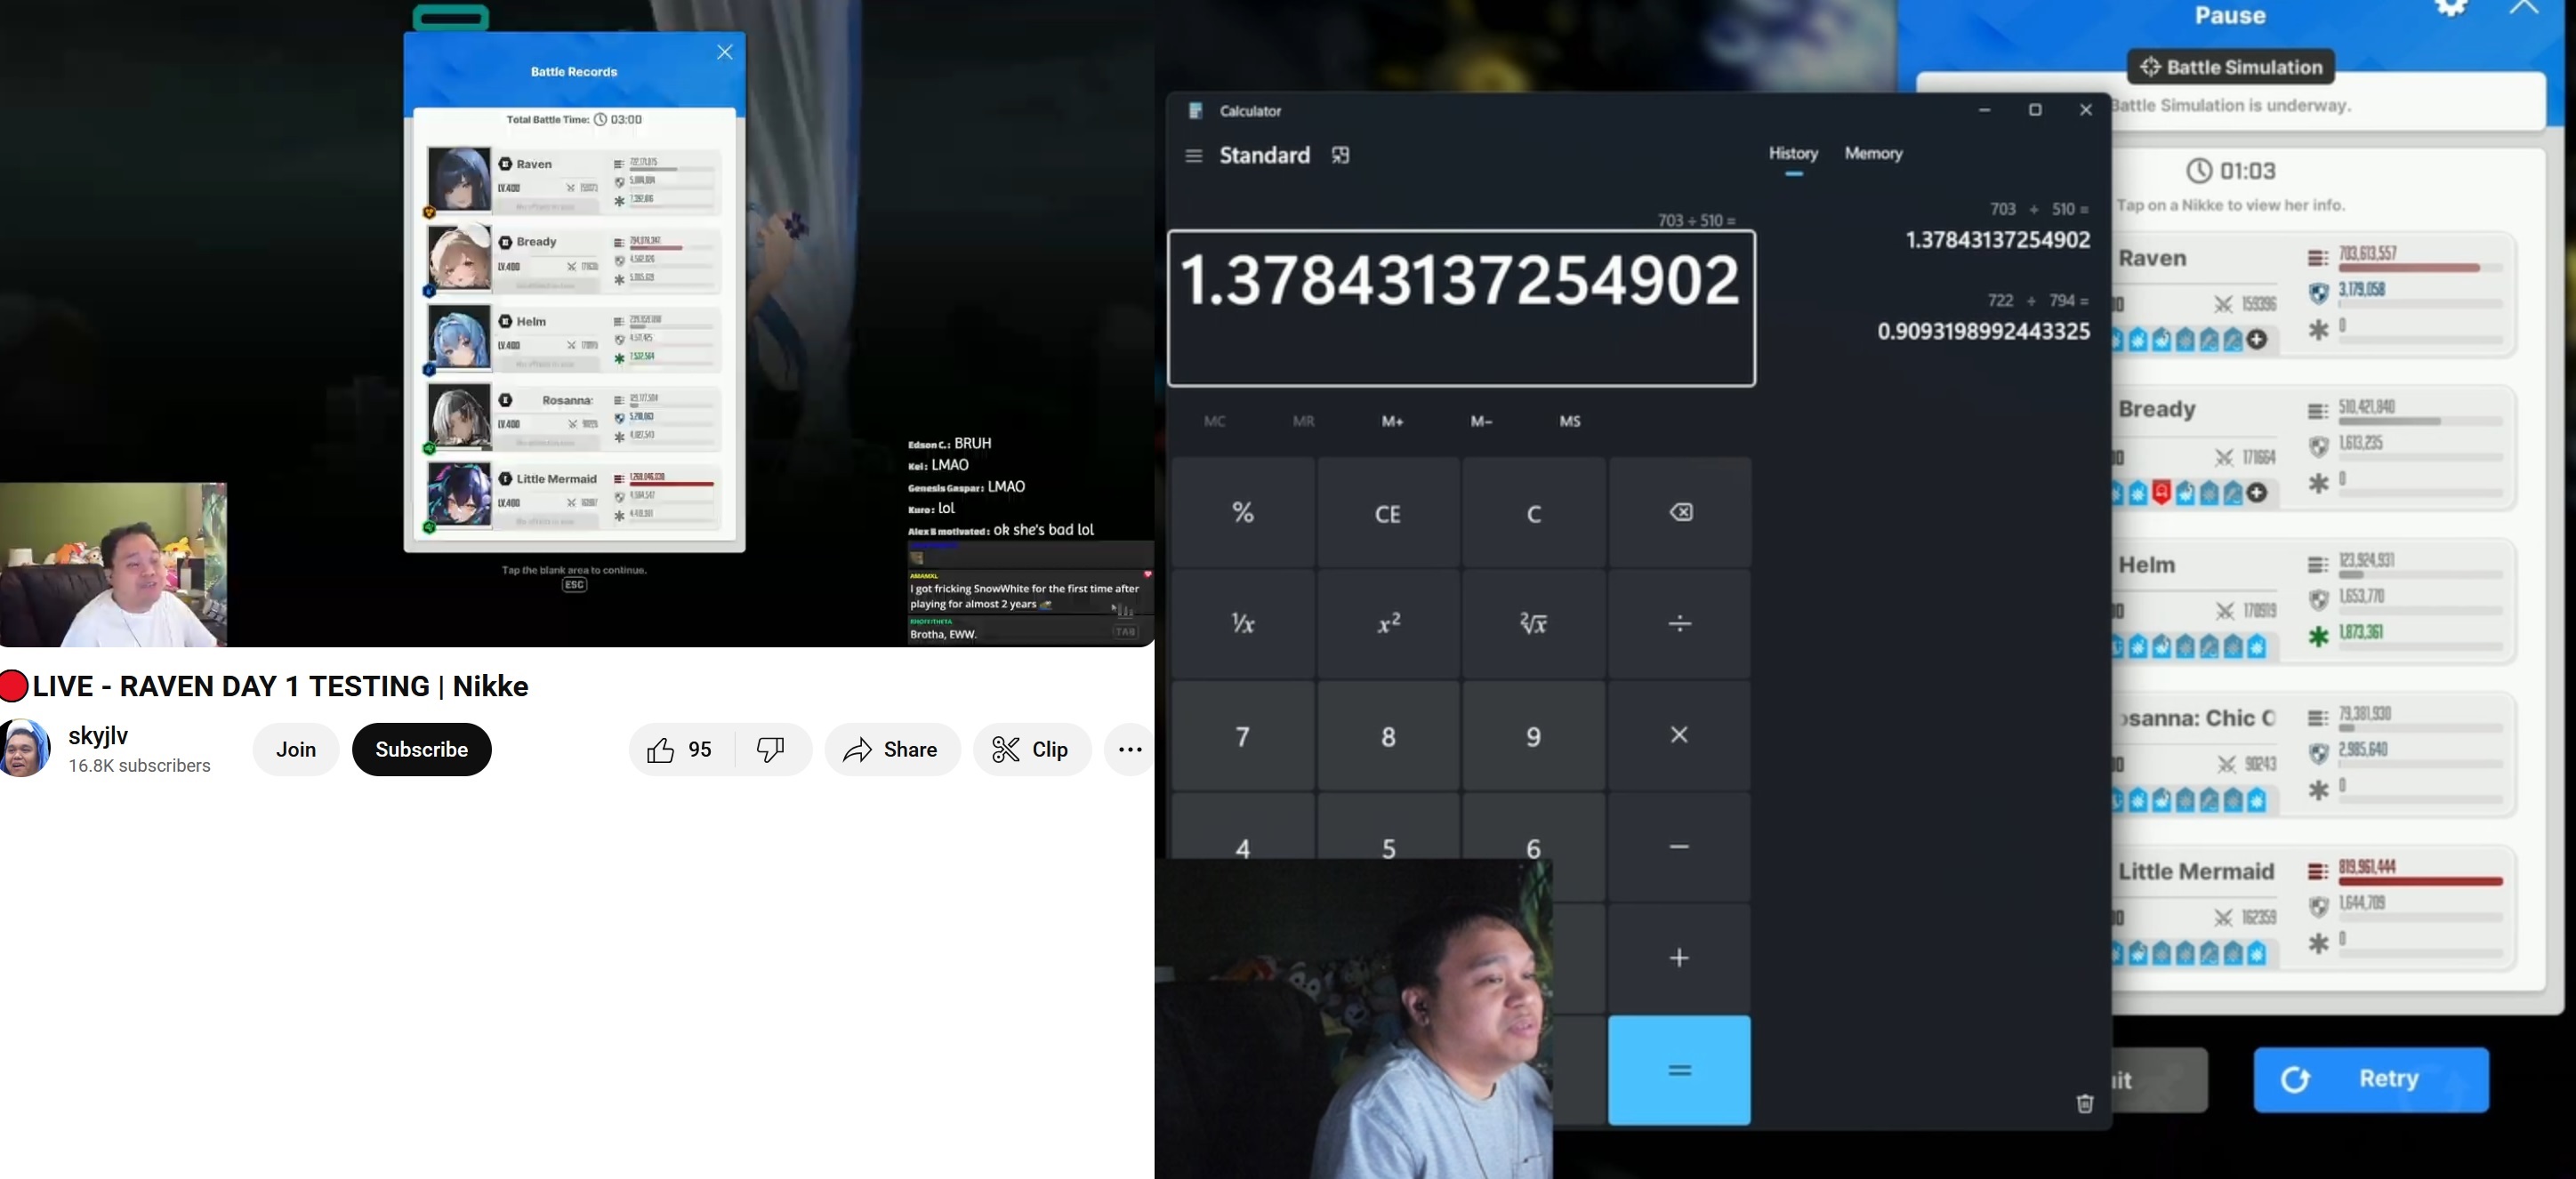Click the M- memory subtract button
Viewport: 2576px width, 1179px height.
click(x=1481, y=421)
